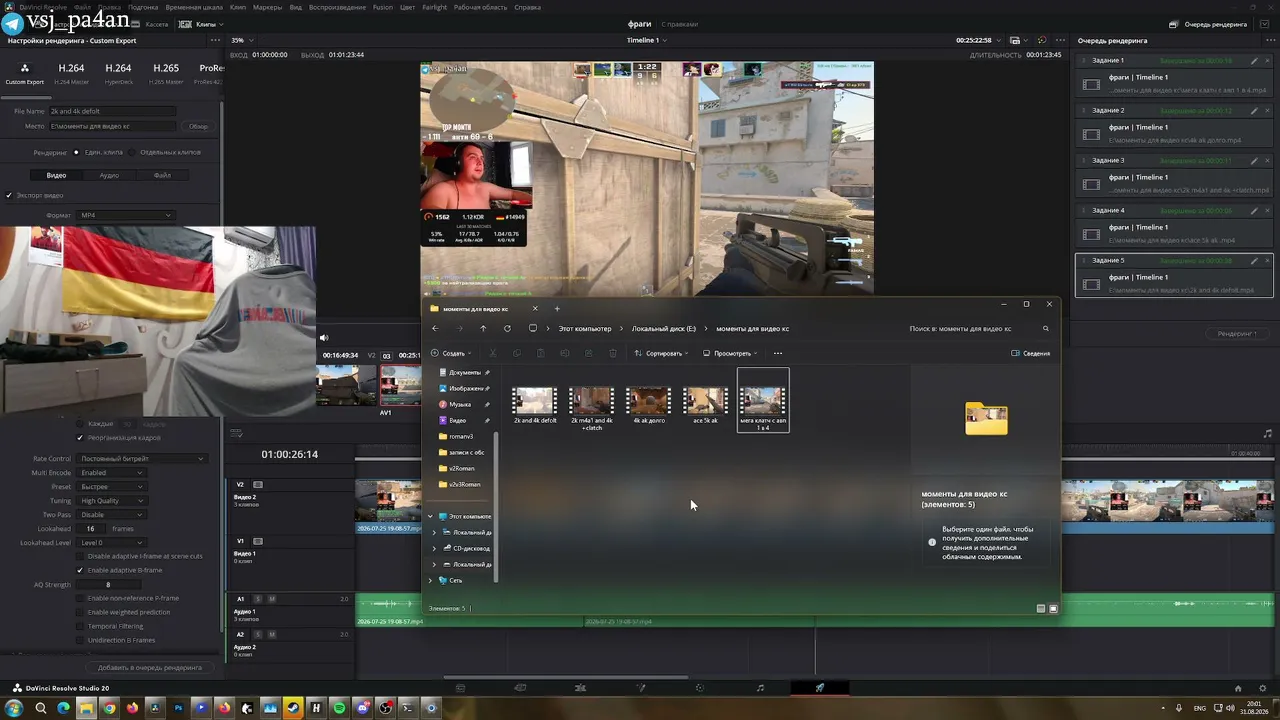
Task: Select the single clip render radio button
Action: click(x=76, y=153)
